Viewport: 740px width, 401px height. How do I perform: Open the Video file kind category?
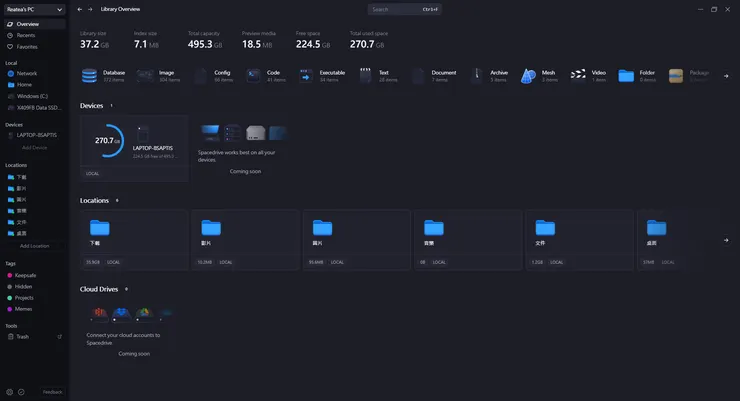(588, 75)
